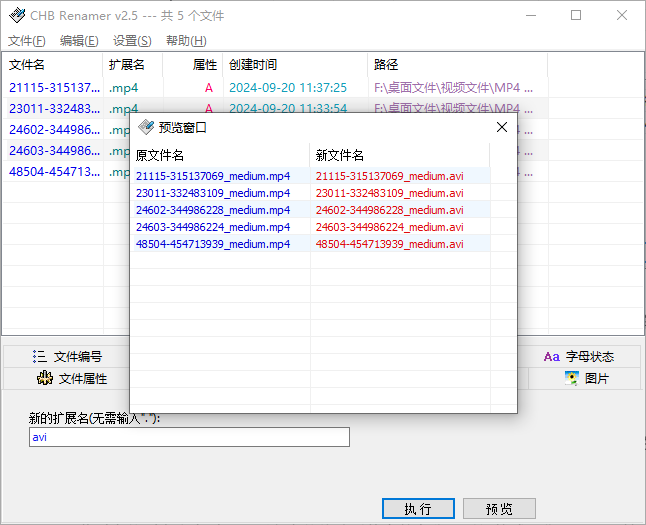Click new name 23011-332483109_medium.avi
The height and width of the screenshot is (525, 646).
[x=390, y=193]
